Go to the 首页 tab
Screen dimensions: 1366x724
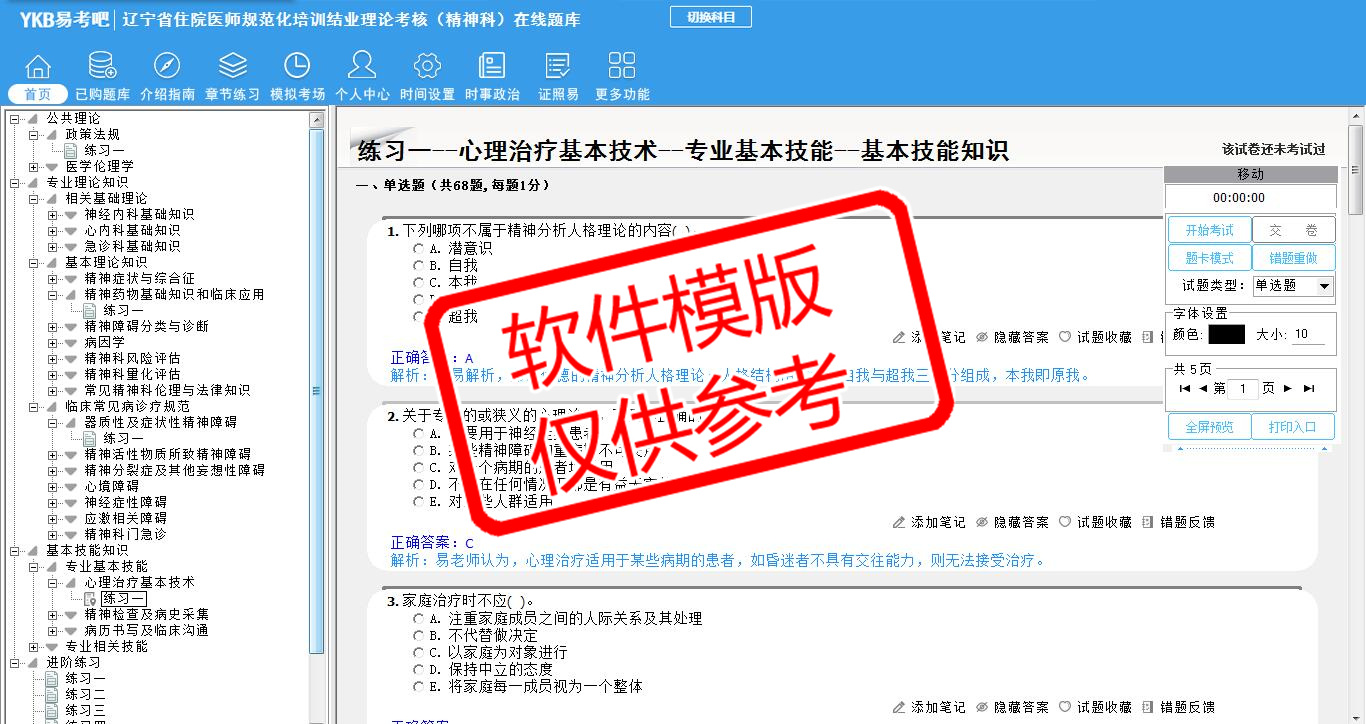[38, 94]
